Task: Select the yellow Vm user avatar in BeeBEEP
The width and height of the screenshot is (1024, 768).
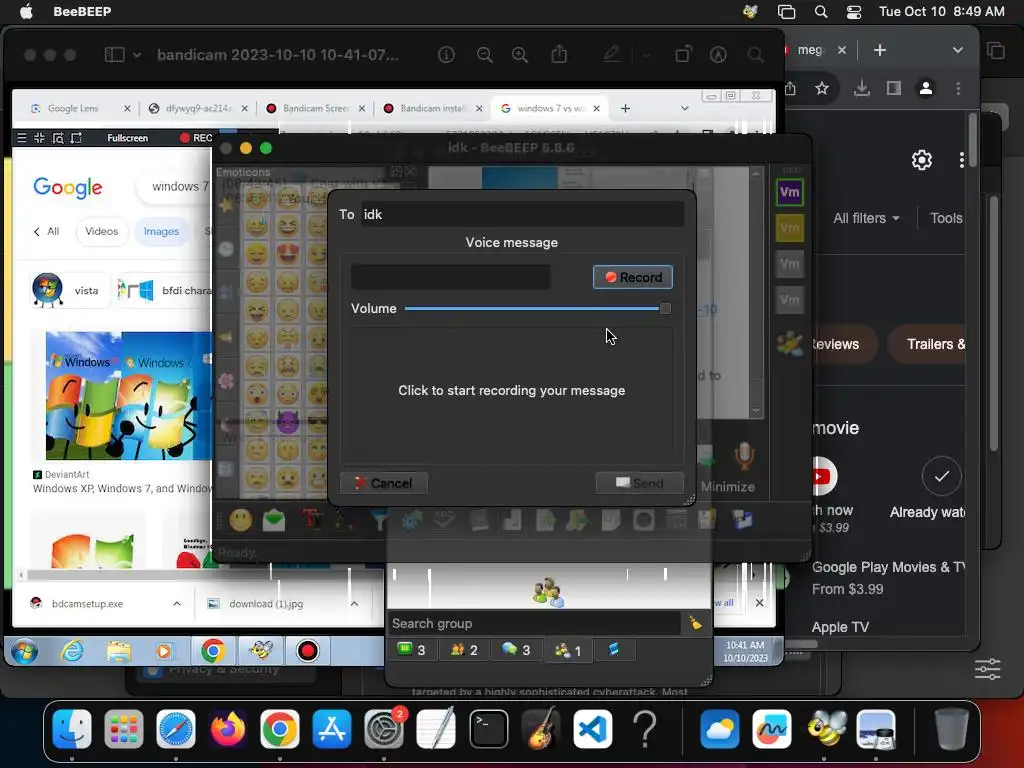Action: (790, 228)
